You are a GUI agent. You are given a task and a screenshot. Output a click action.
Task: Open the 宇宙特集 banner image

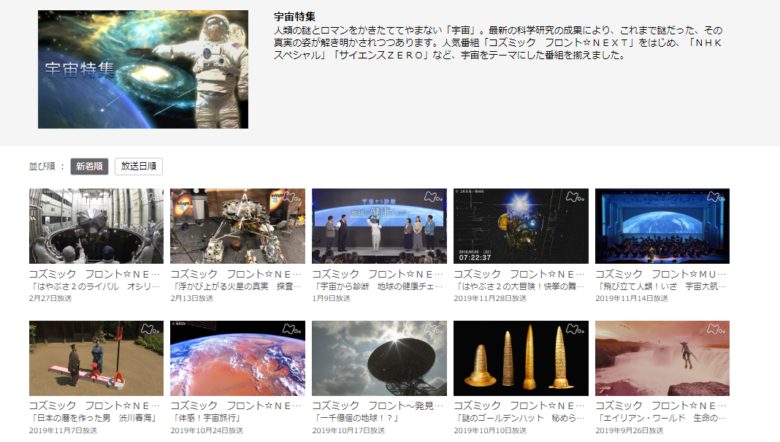(x=143, y=69)
